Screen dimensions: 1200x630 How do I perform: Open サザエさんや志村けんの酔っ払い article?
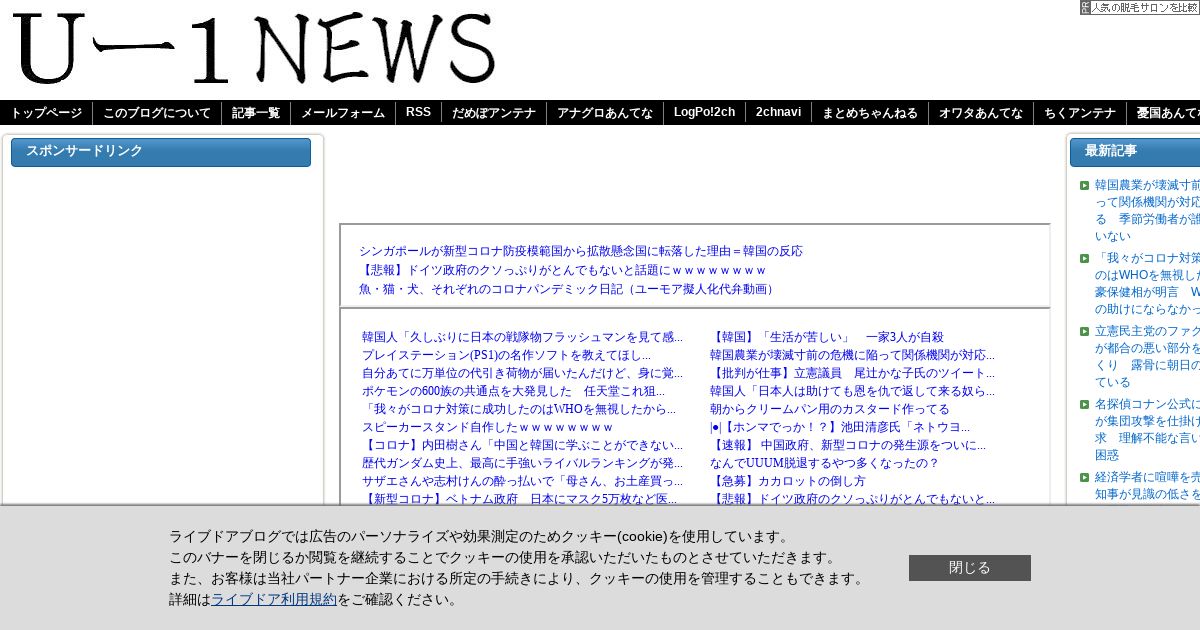click(x=522, y=481)
